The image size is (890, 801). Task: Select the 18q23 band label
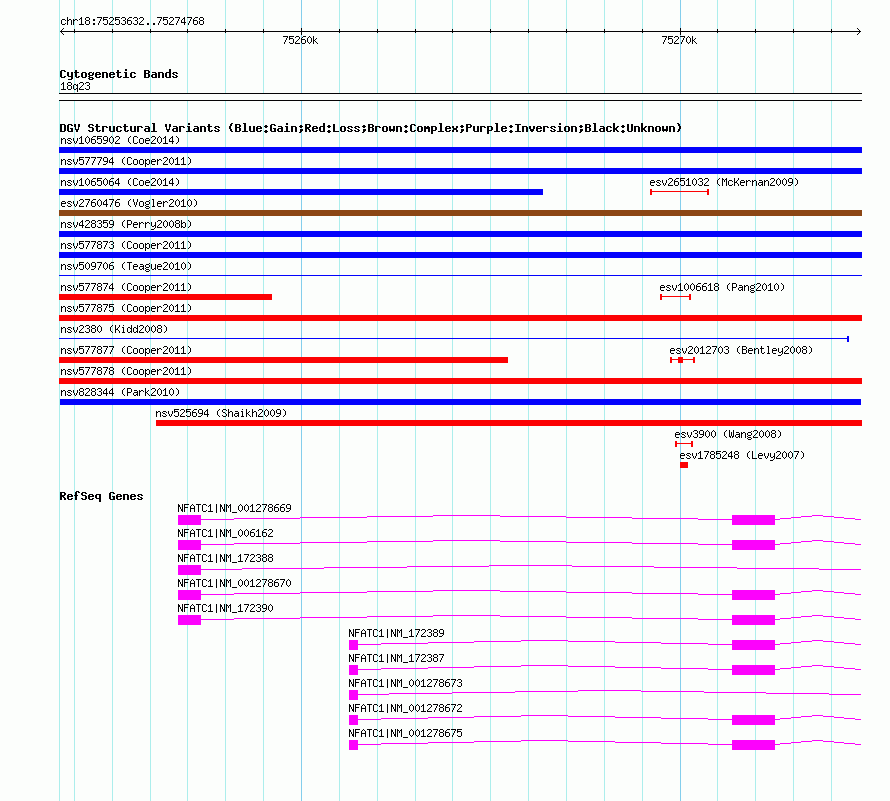pyautogui.click(x=75, y=86)
